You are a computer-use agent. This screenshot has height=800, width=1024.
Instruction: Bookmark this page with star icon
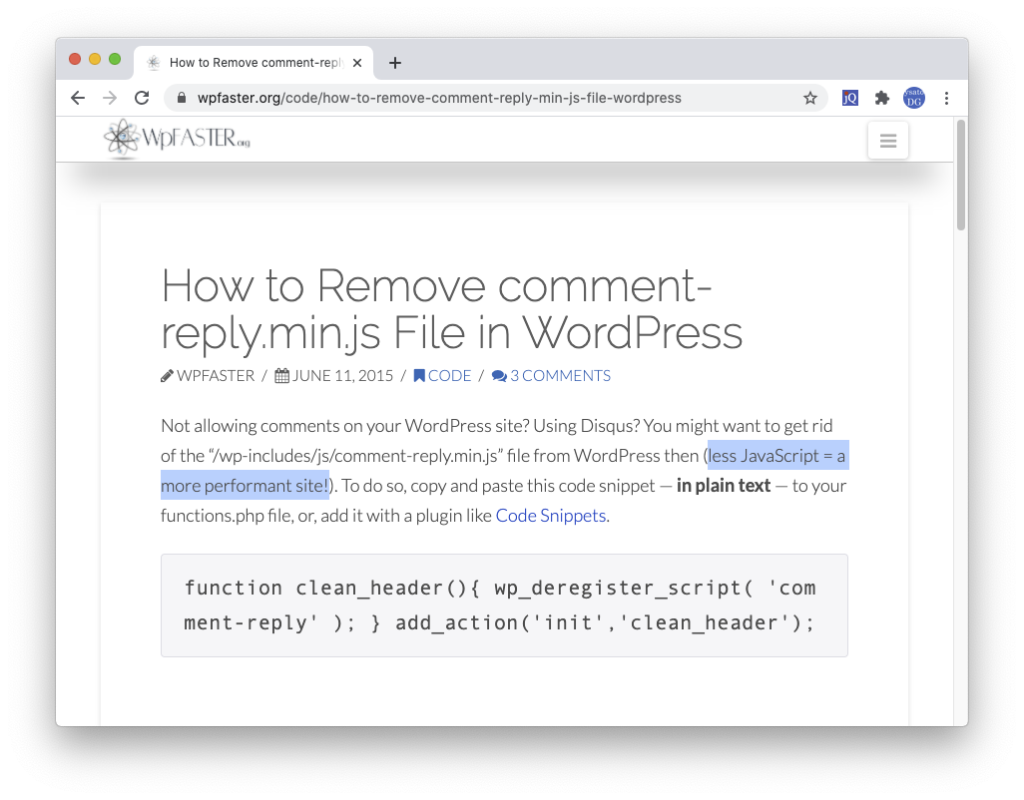coord(810,98)
